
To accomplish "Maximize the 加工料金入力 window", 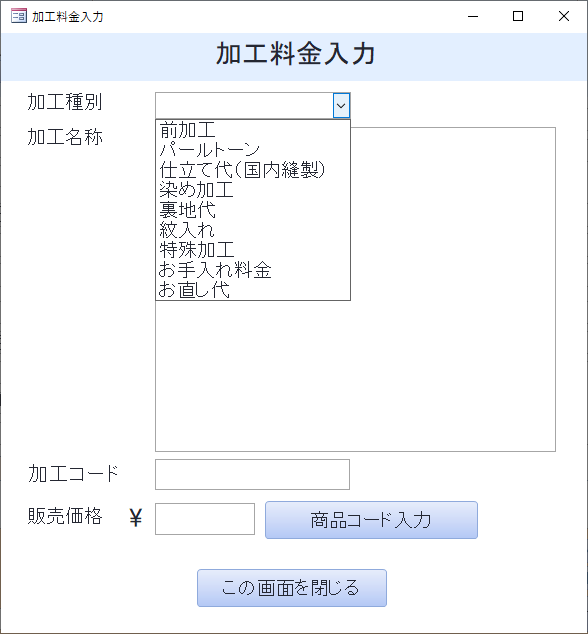I will [x=518, y=16].
